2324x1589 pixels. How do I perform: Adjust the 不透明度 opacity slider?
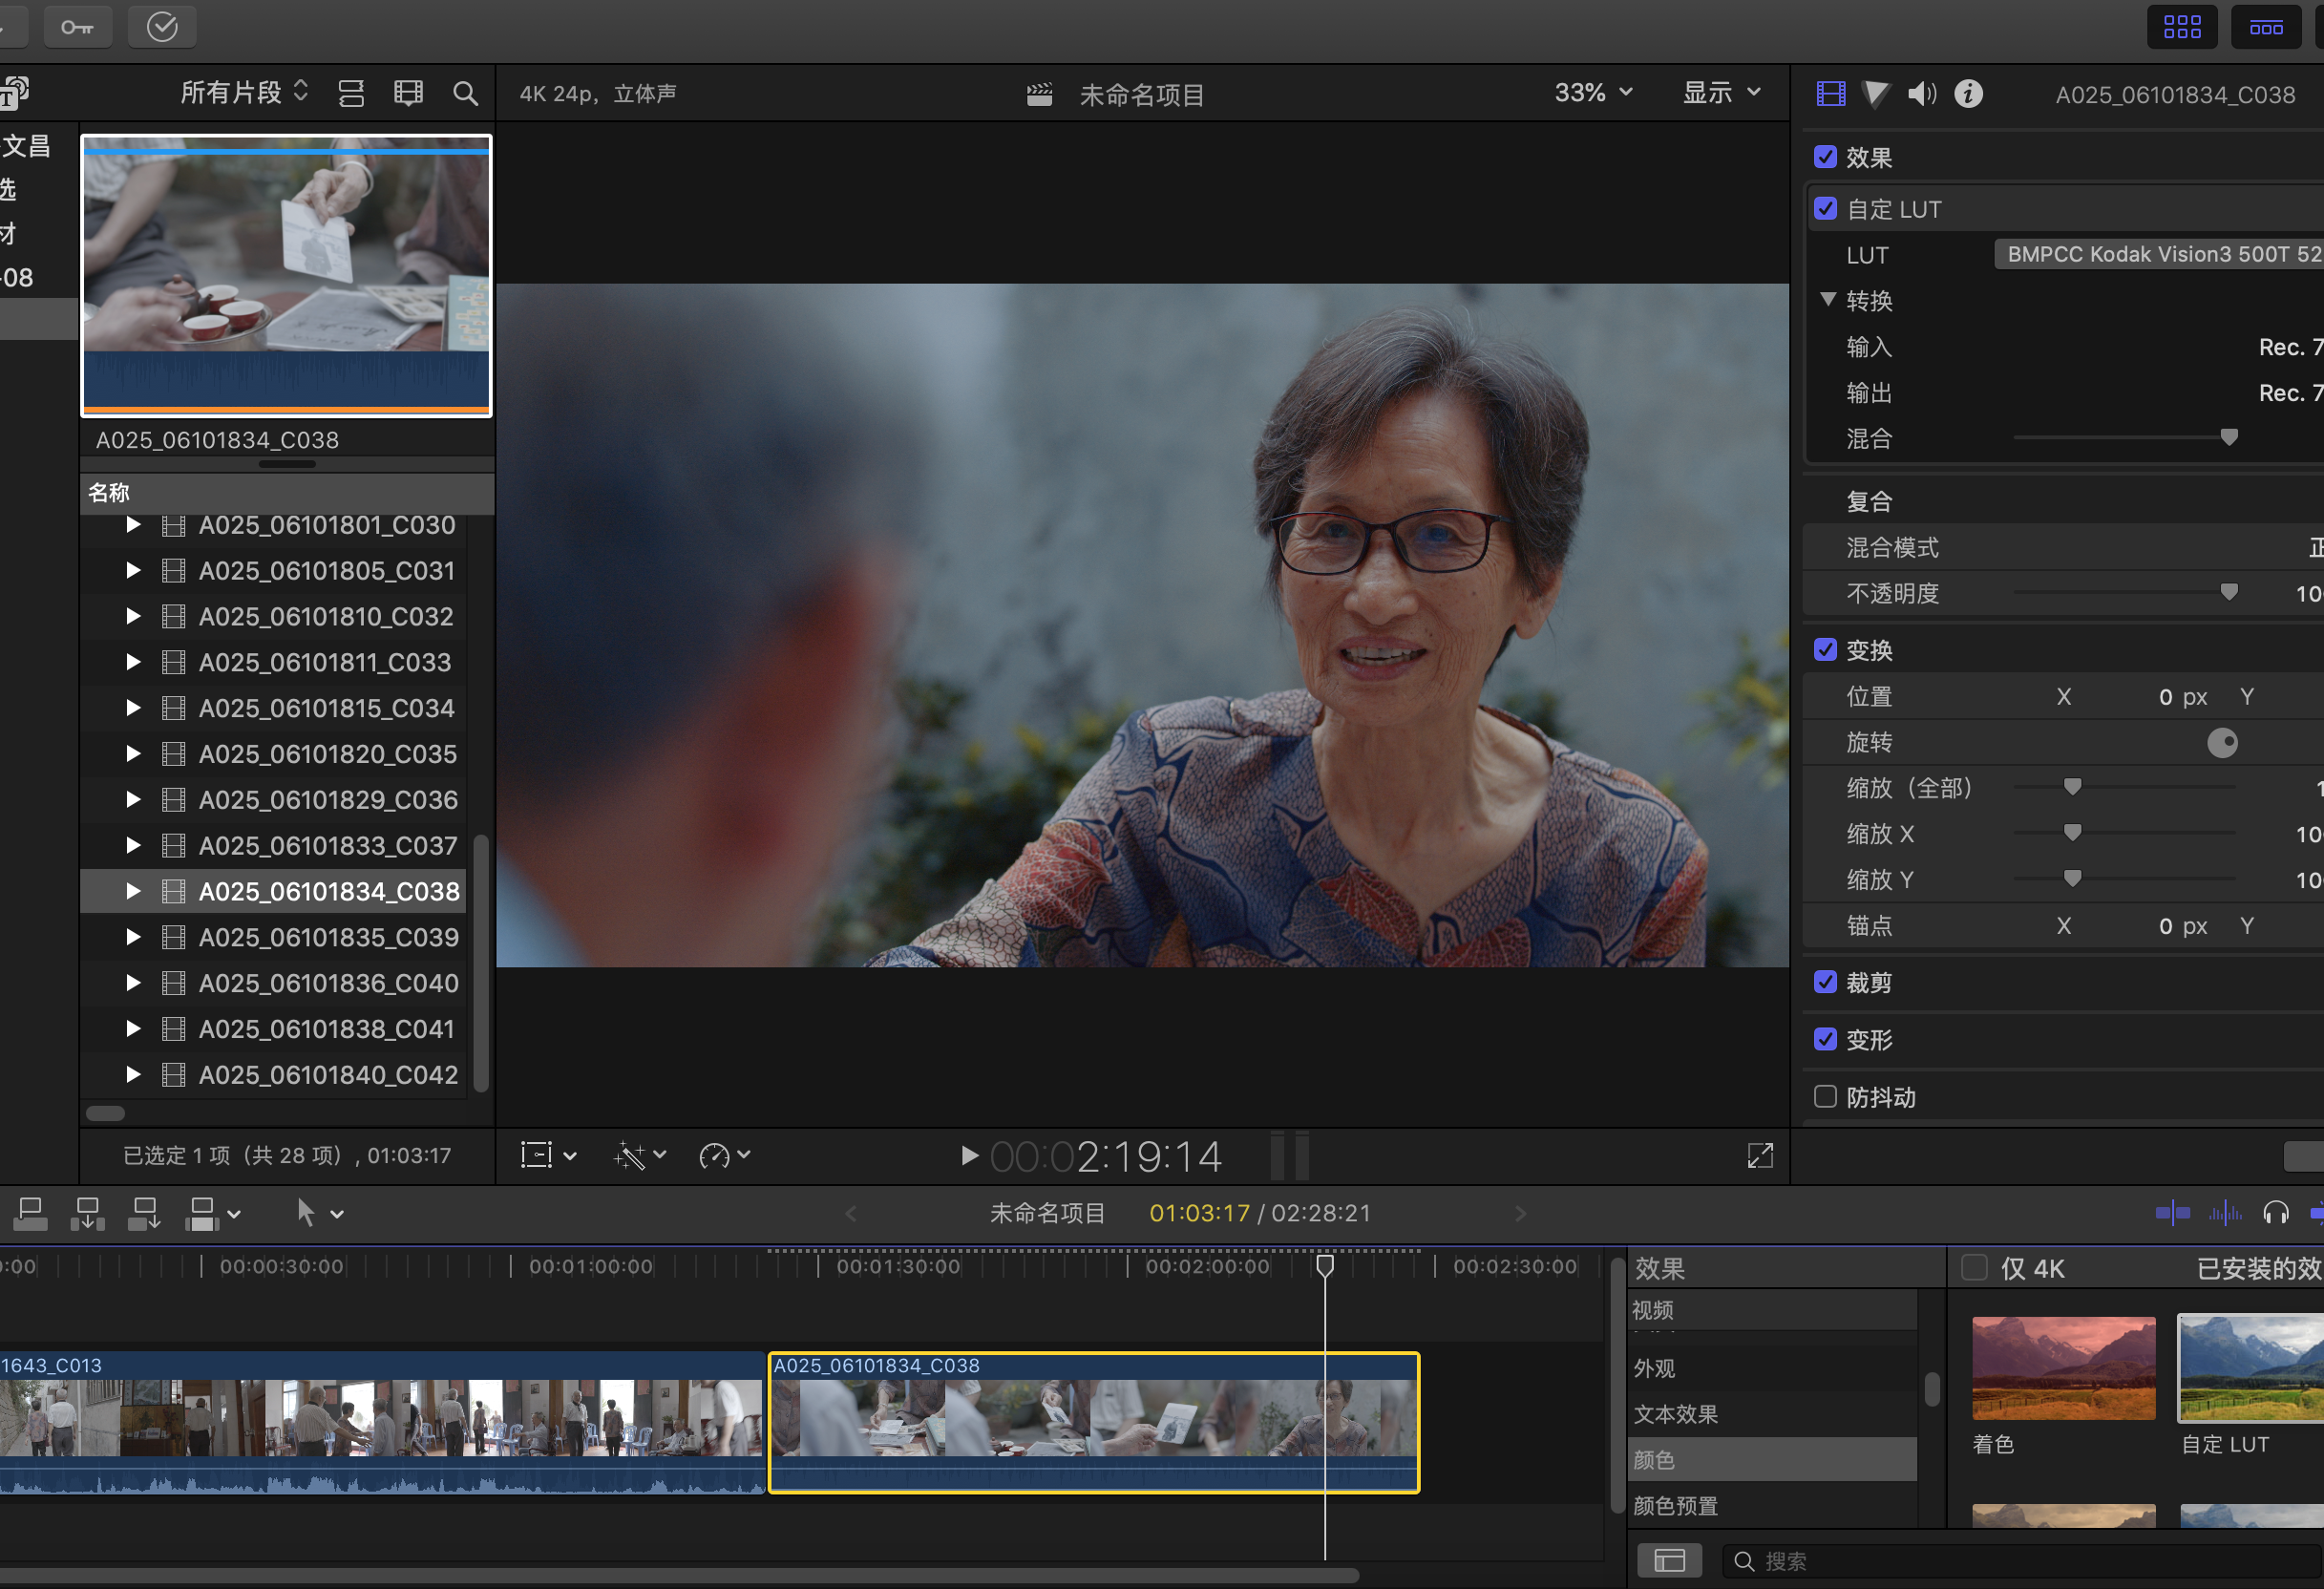pos(2229,592)
